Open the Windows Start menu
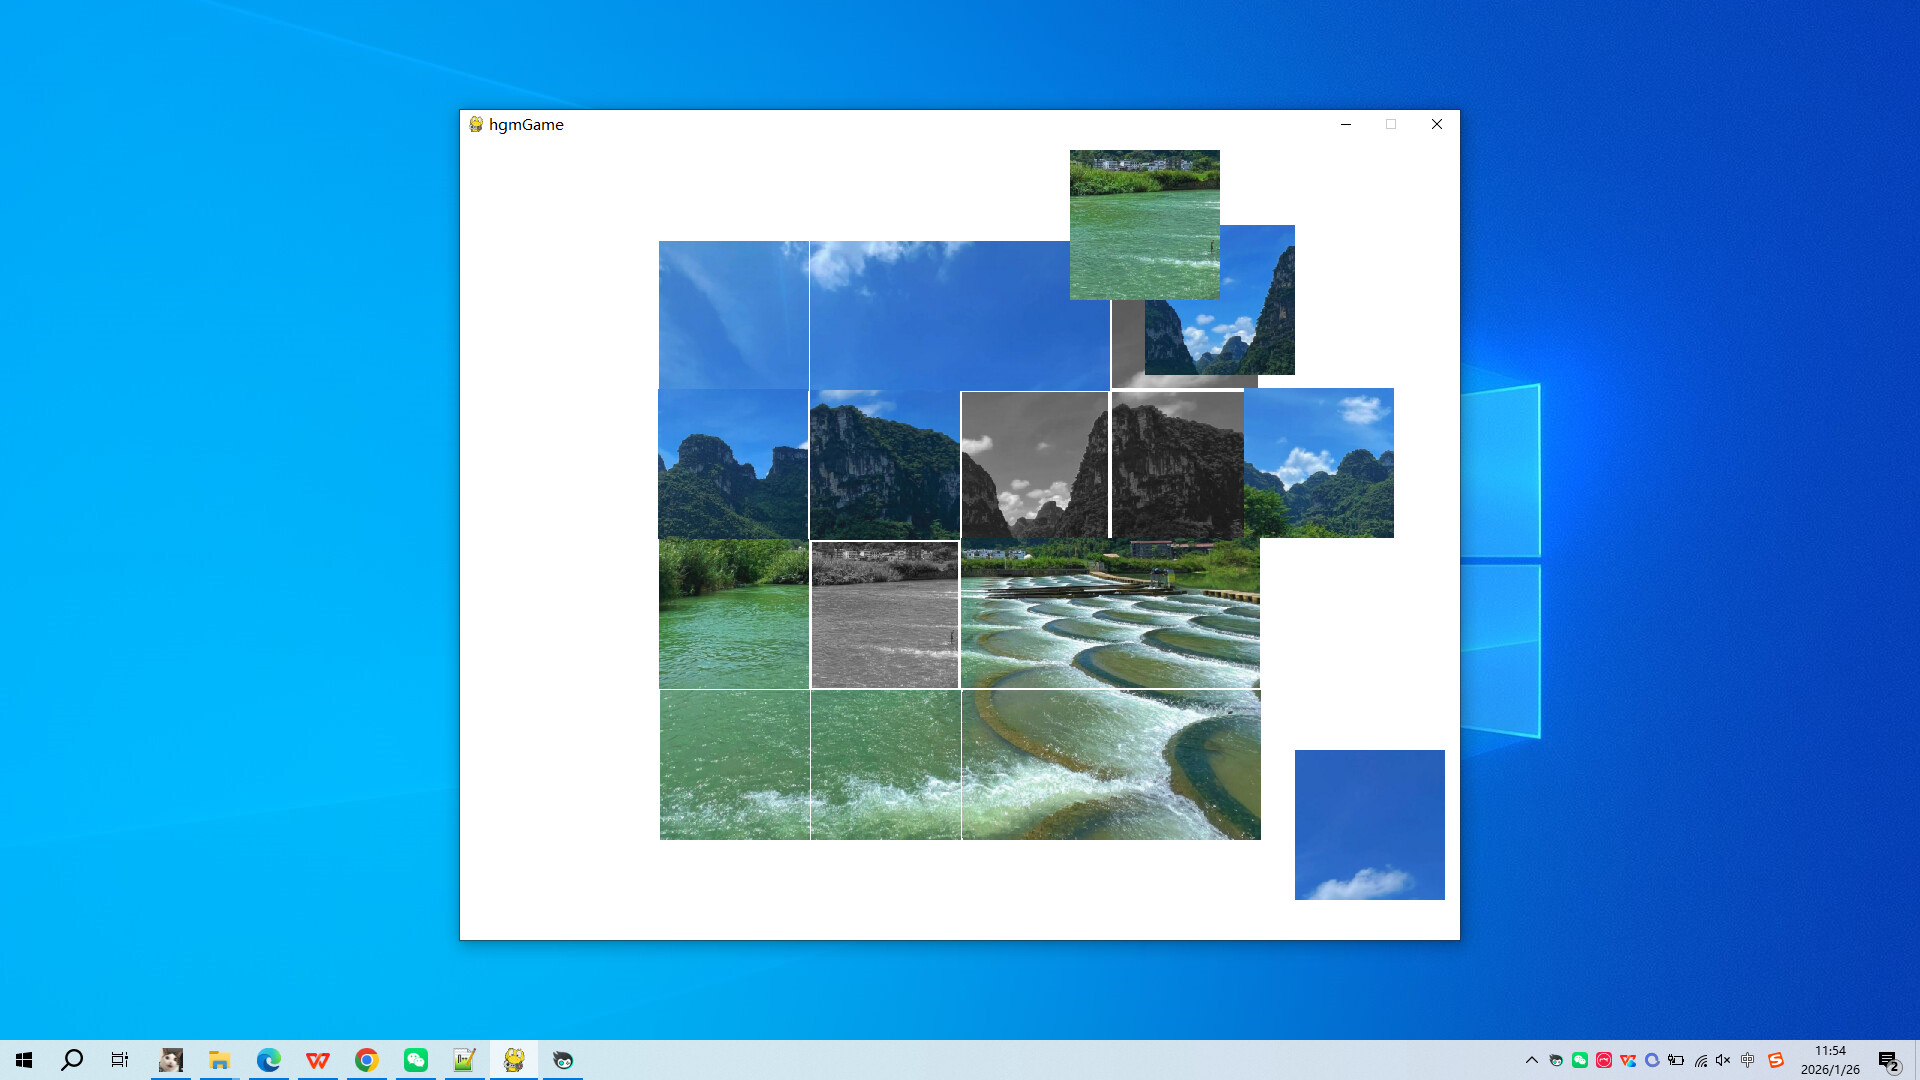This screenshot has height=1080, width=1920. click(x=22, y=1059)
